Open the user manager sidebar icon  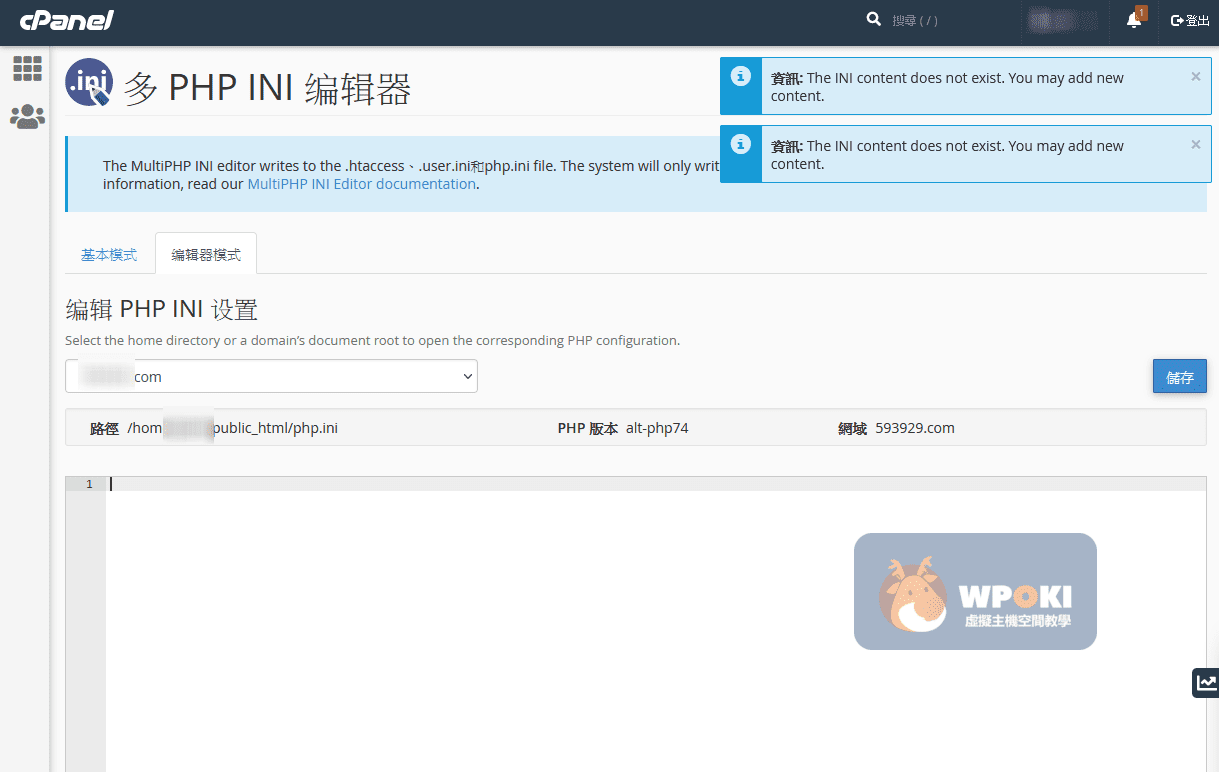[27, 117]
